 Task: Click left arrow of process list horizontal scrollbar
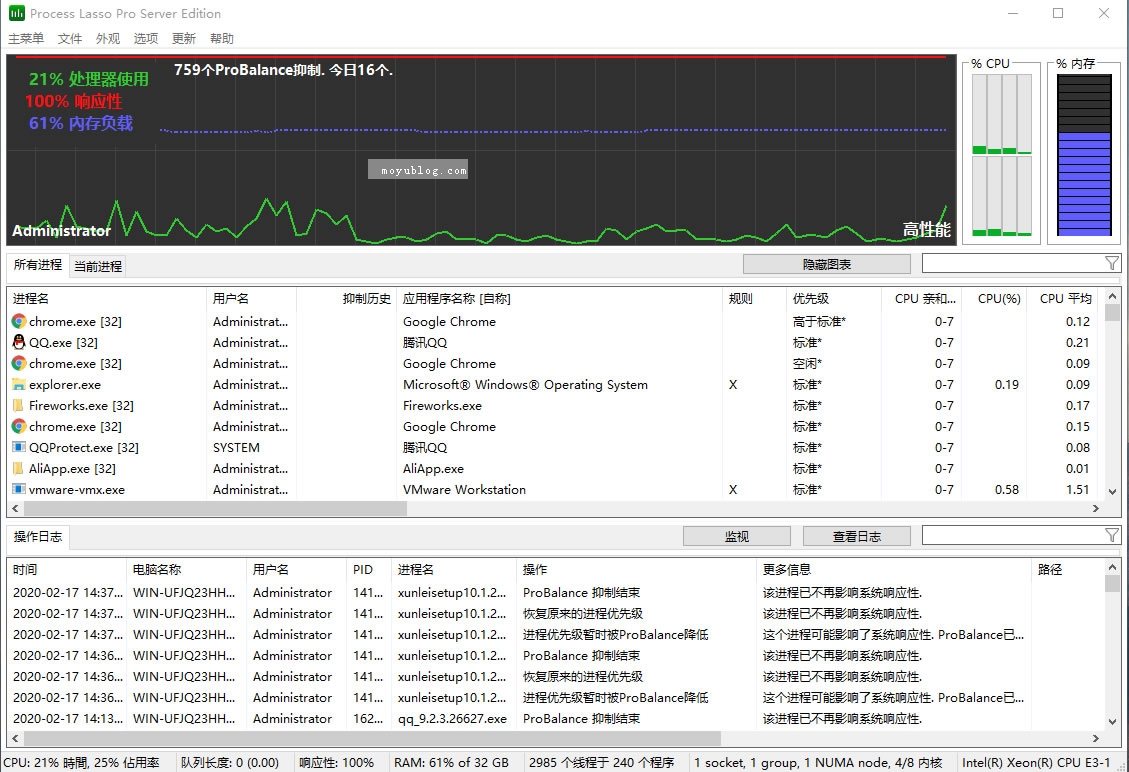pos(15,508)
